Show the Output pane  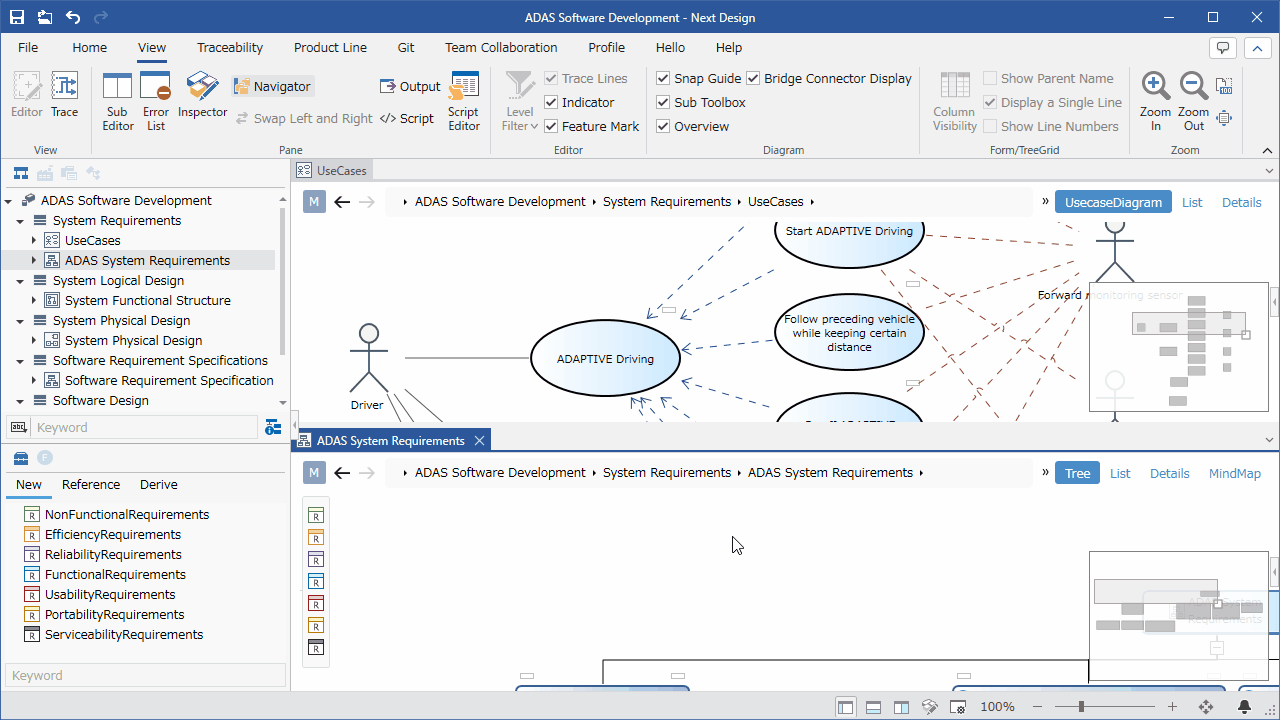tap(411, 87)
